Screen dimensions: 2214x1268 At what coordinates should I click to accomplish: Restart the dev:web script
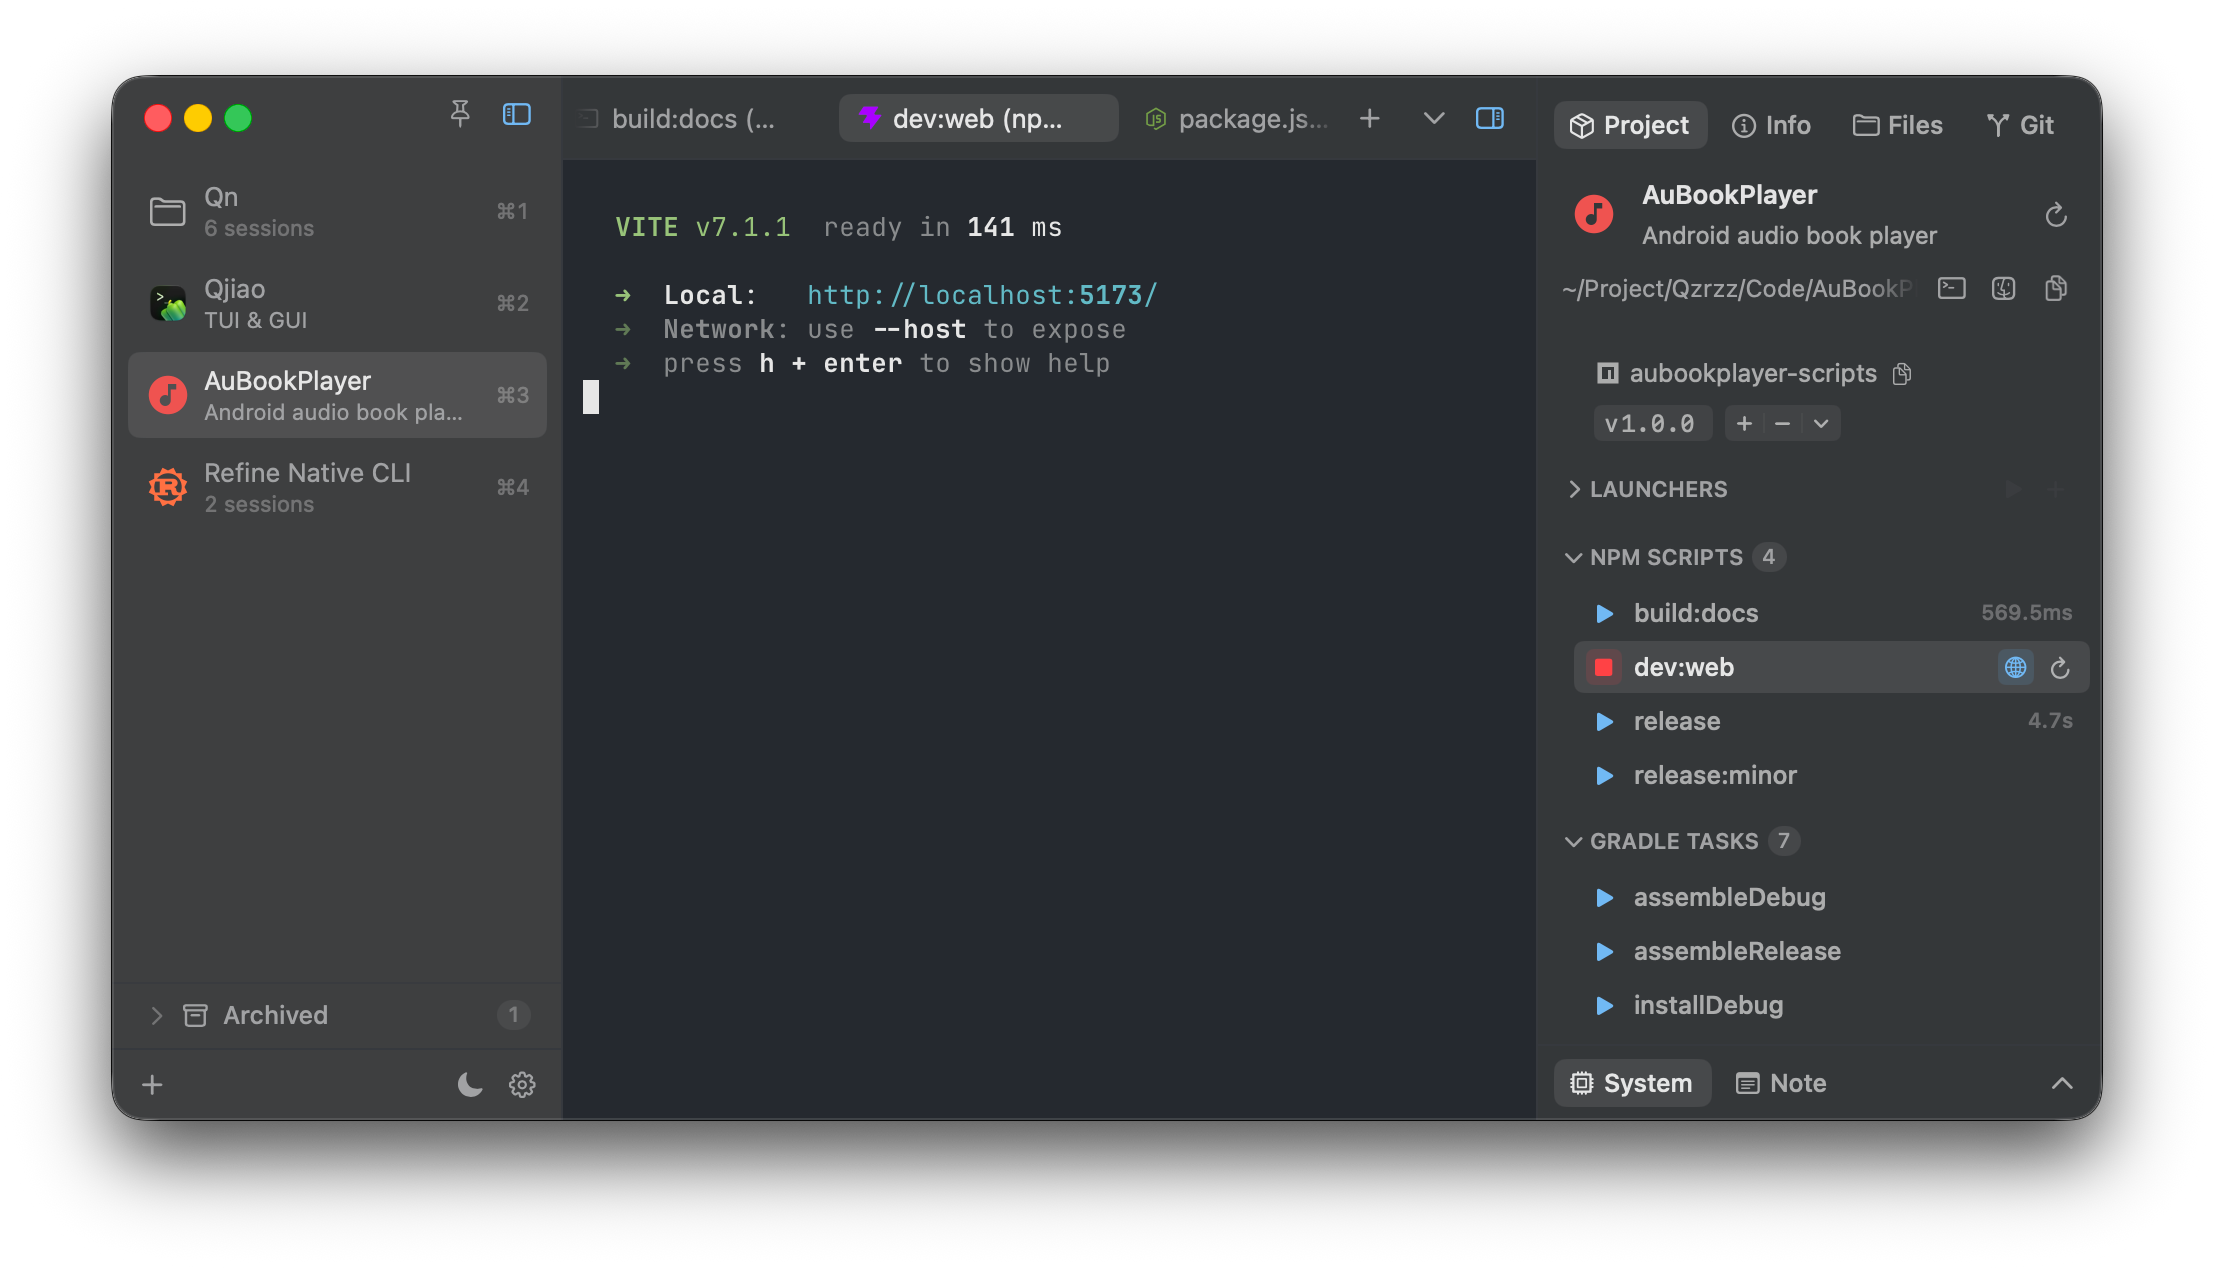[2060, 667]
